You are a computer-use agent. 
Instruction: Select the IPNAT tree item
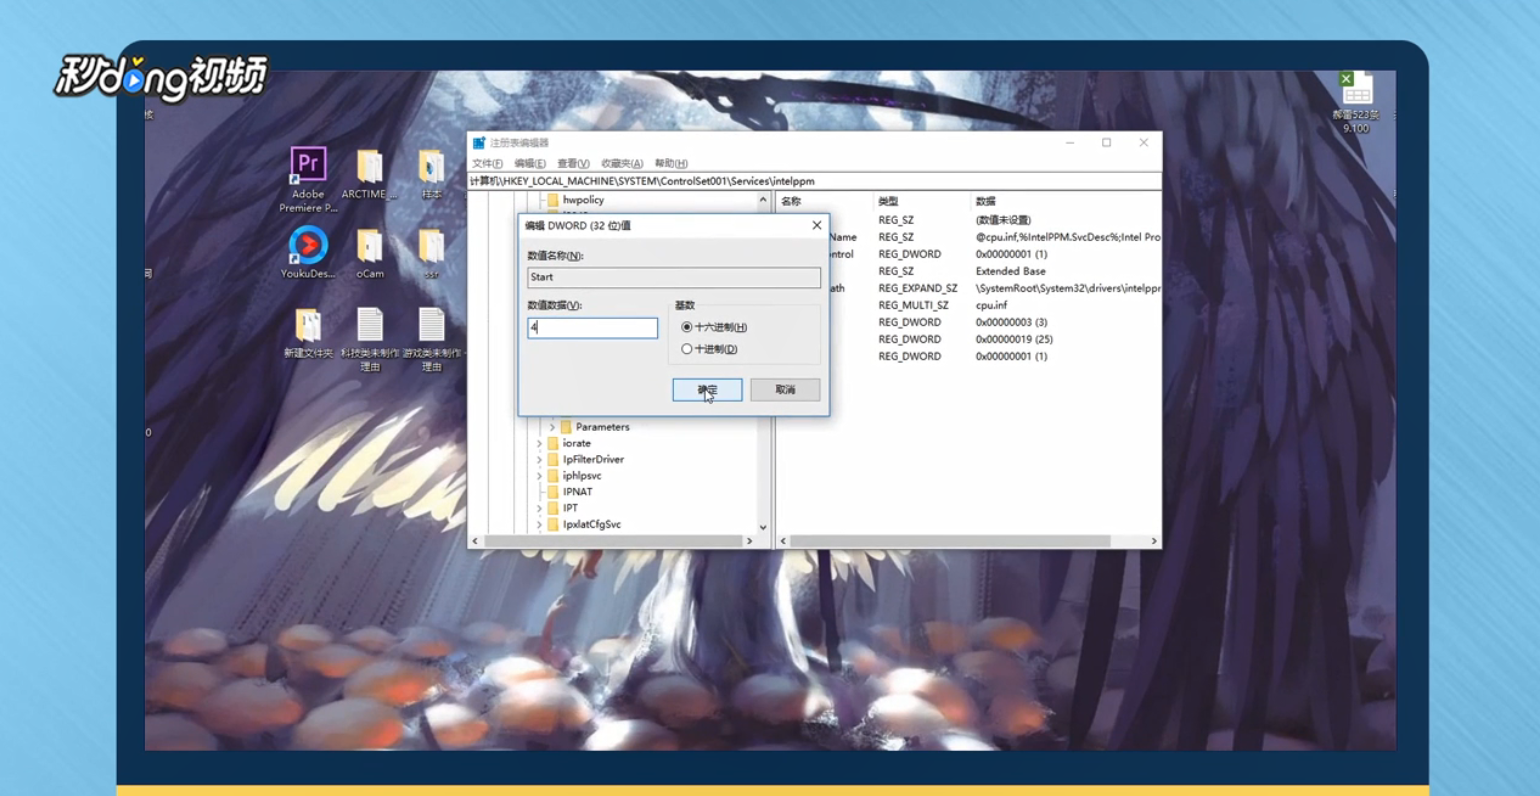[577, 492]
